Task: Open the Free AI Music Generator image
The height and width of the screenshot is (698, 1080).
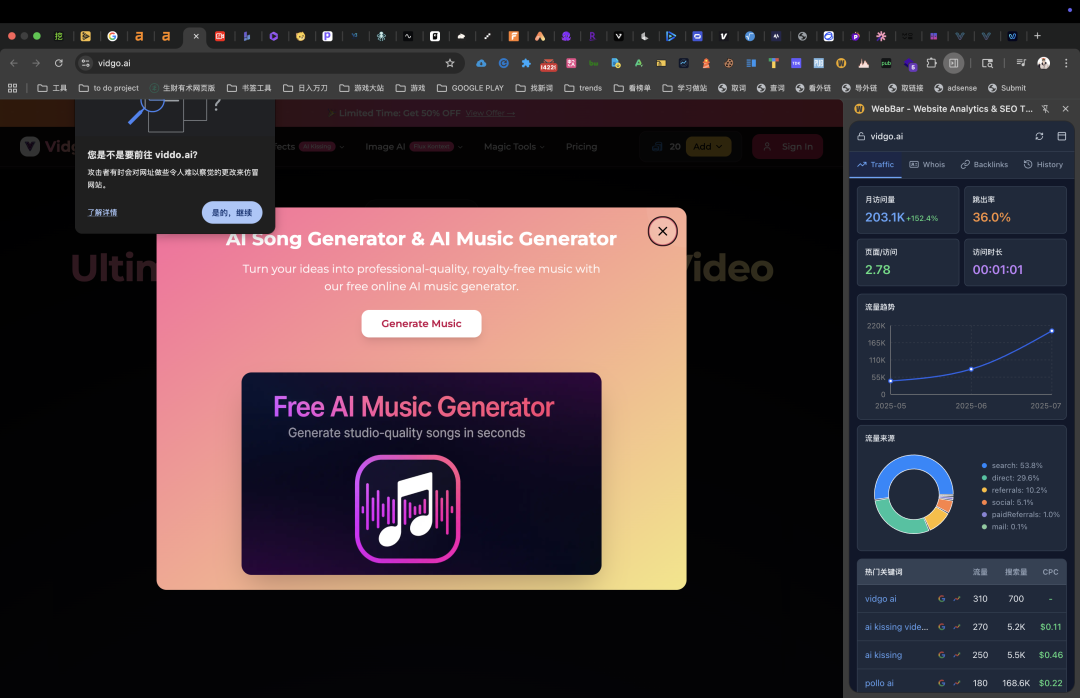Action: coord(421,473)
